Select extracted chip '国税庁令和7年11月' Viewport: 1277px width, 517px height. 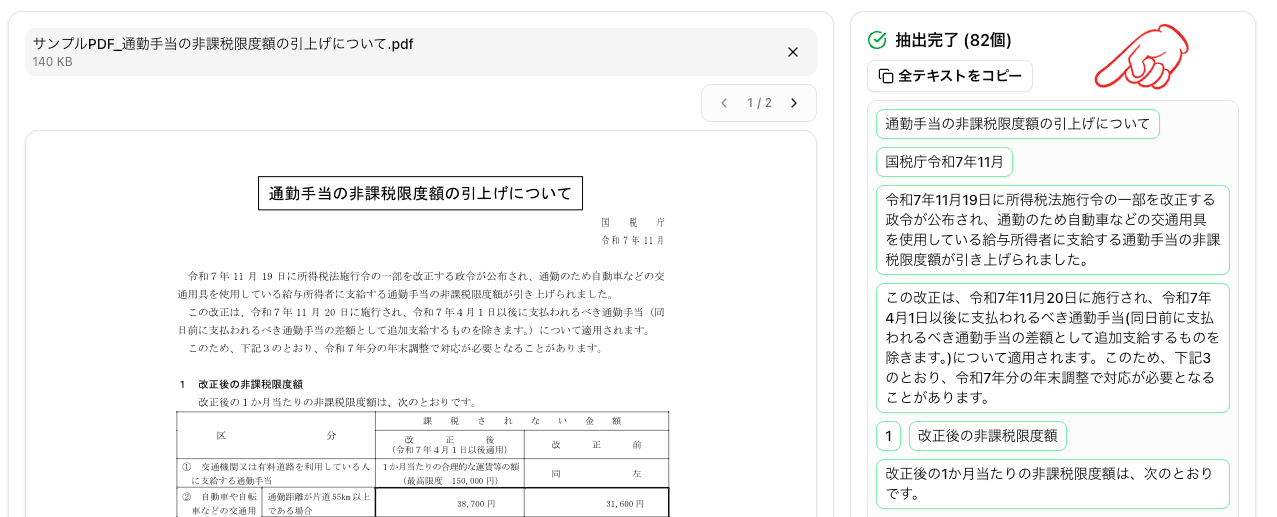click(x=944, y=162)
